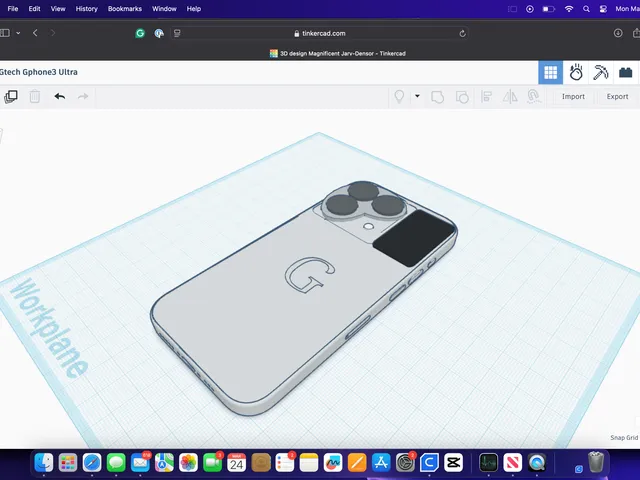Image resolution: width=640 pixels, height=480 pixels.
Task: Open the History menu
Action: (x=87, y=9)
